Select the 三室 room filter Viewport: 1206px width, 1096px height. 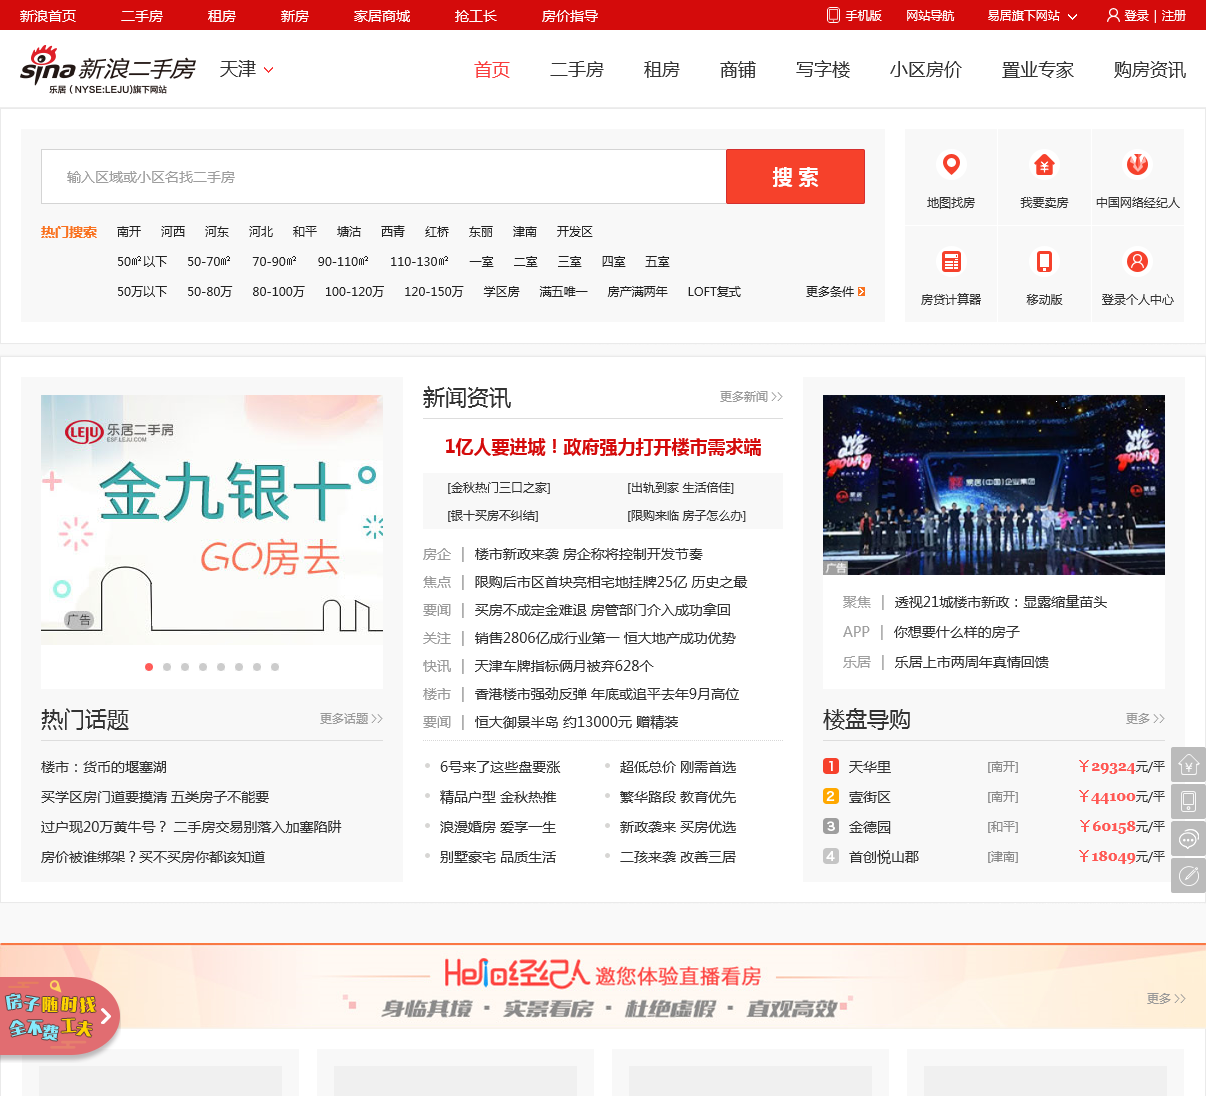pos(570,261)
